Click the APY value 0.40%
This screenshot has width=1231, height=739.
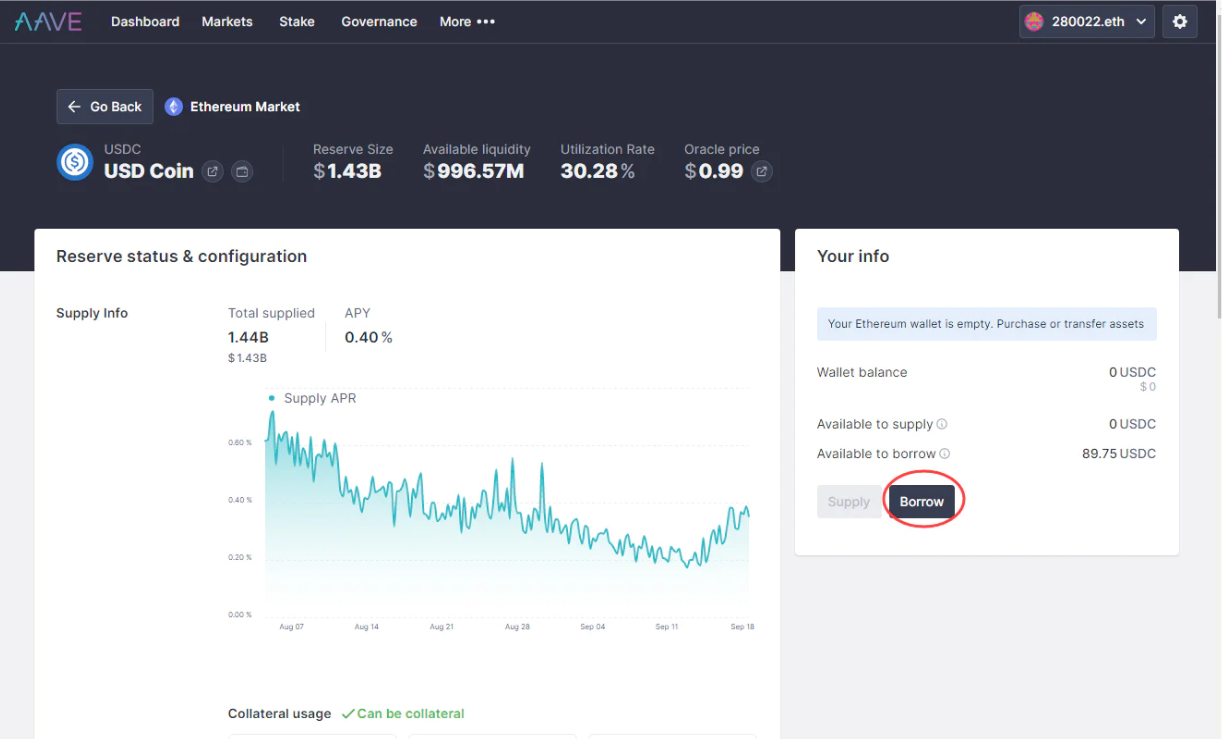pos(369,338)
